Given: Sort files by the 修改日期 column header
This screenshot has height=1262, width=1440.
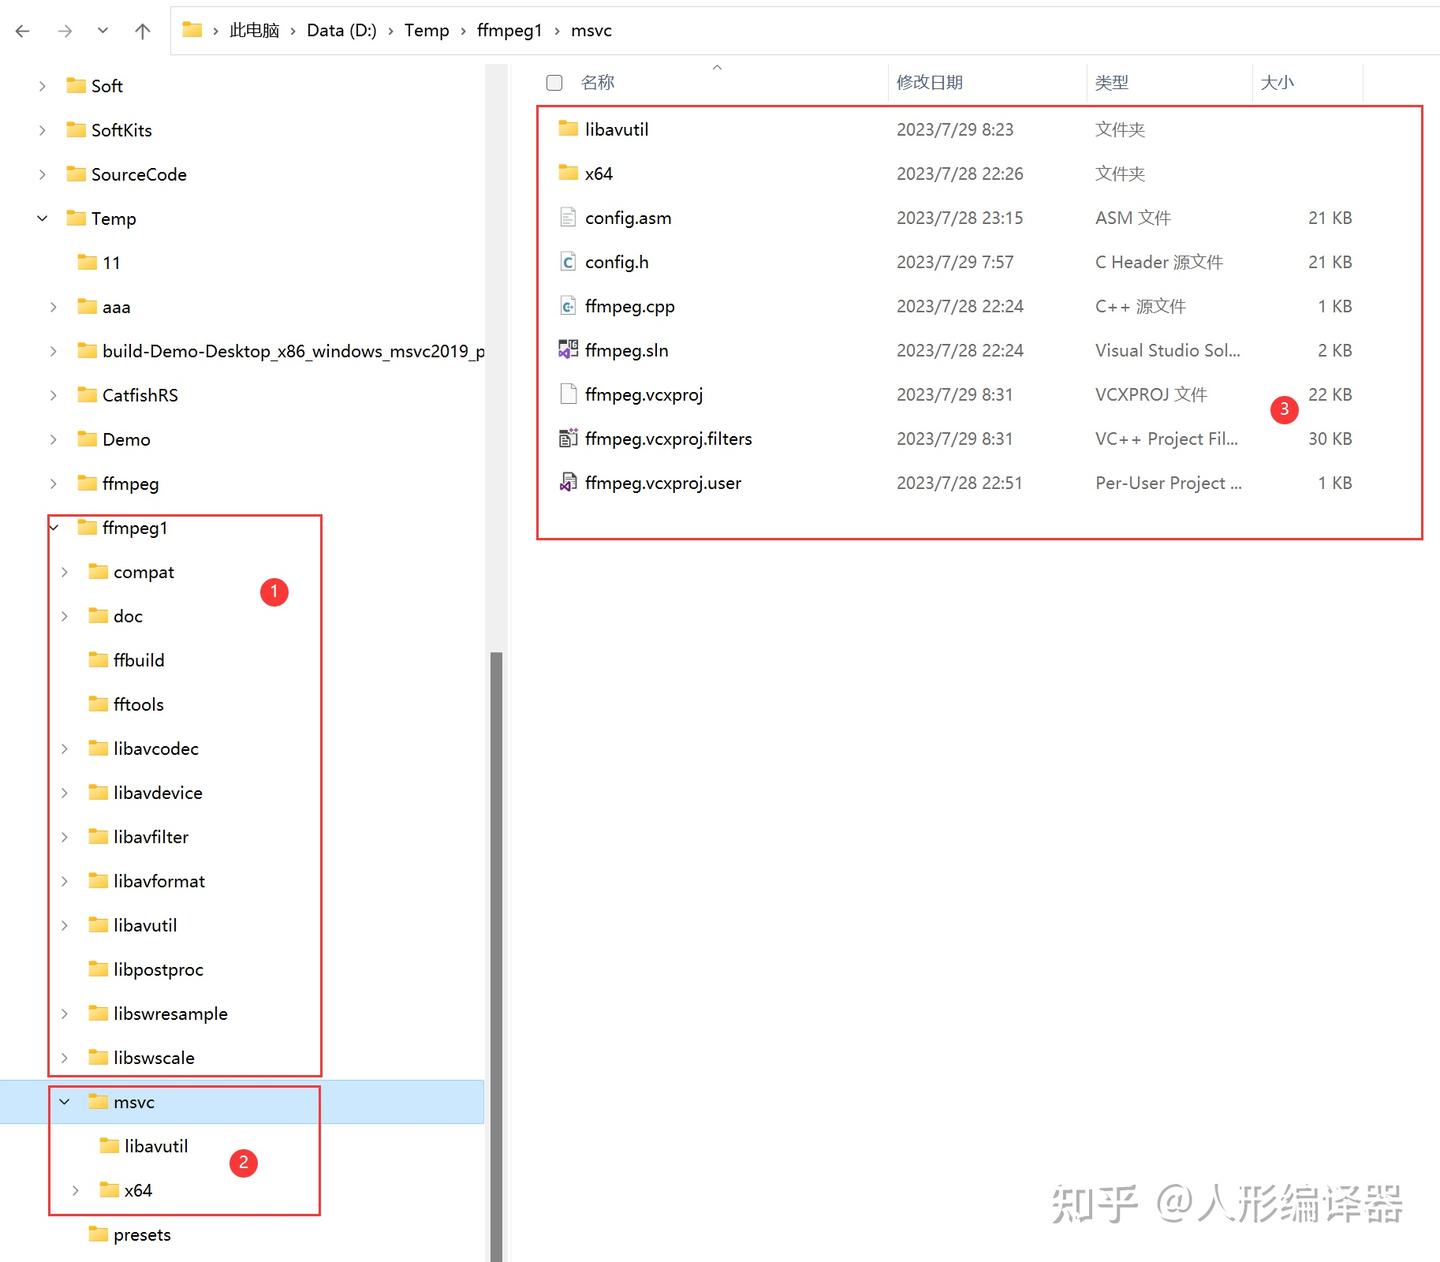Looking at the screenshot, I should (x=930, y=82).
